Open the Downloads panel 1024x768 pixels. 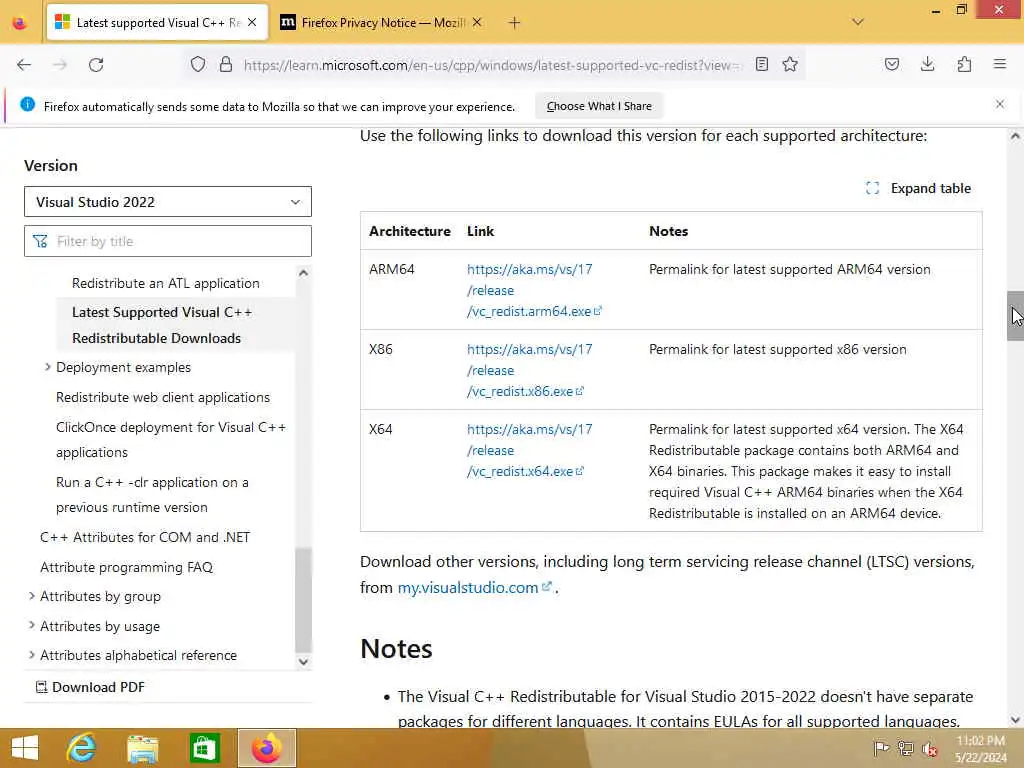(927, 64)
